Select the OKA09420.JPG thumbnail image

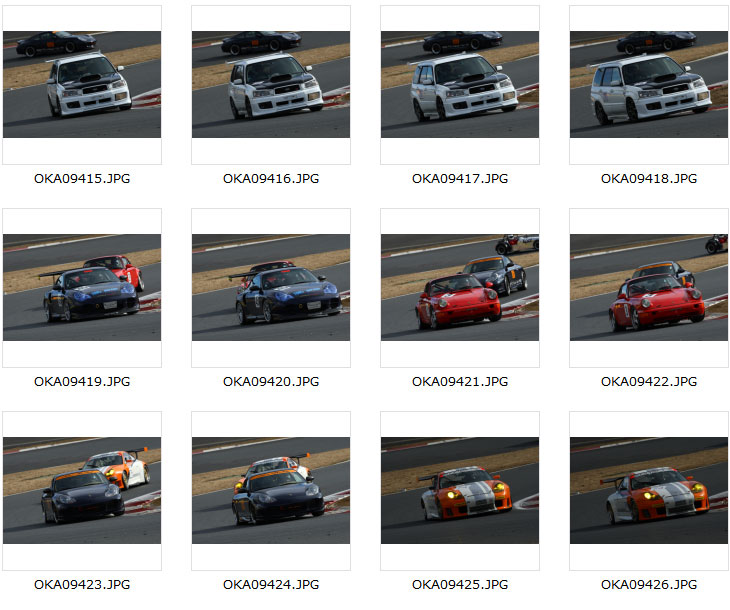(271, 287)
